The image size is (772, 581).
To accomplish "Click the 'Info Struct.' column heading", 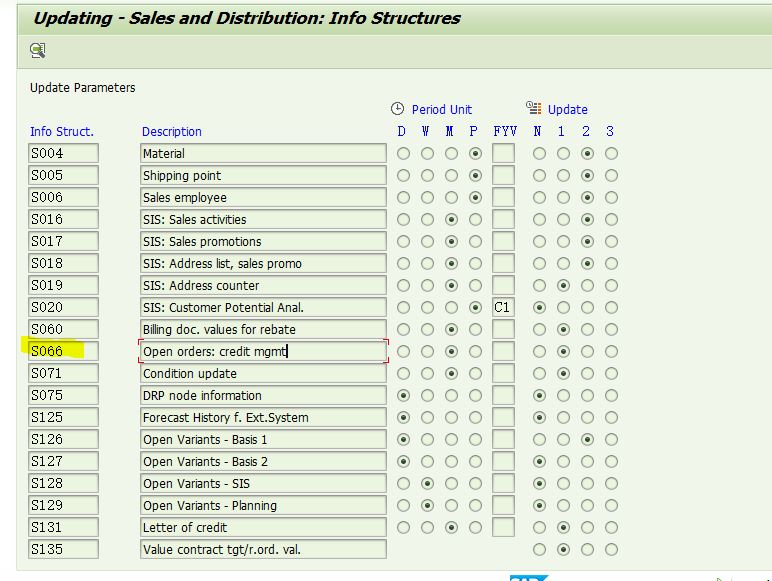I will [62, 131].
